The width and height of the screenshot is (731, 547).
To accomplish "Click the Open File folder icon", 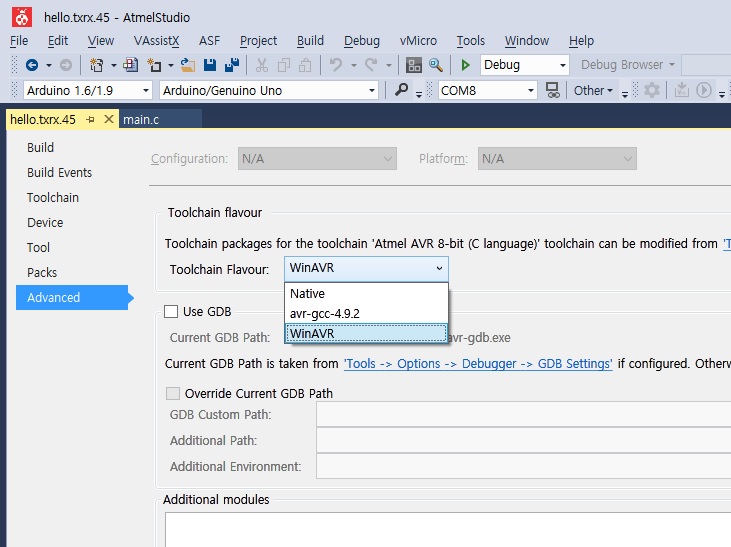I will 188,65.
